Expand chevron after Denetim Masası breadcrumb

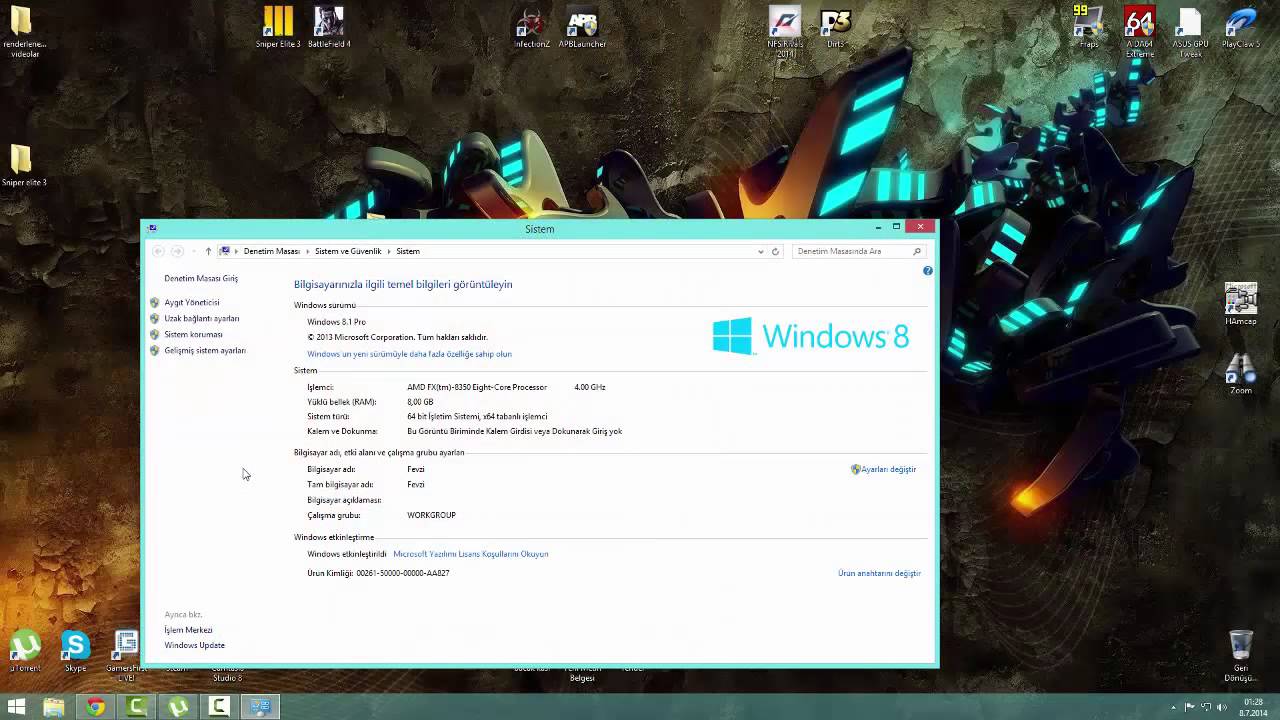tap(307, 251)
